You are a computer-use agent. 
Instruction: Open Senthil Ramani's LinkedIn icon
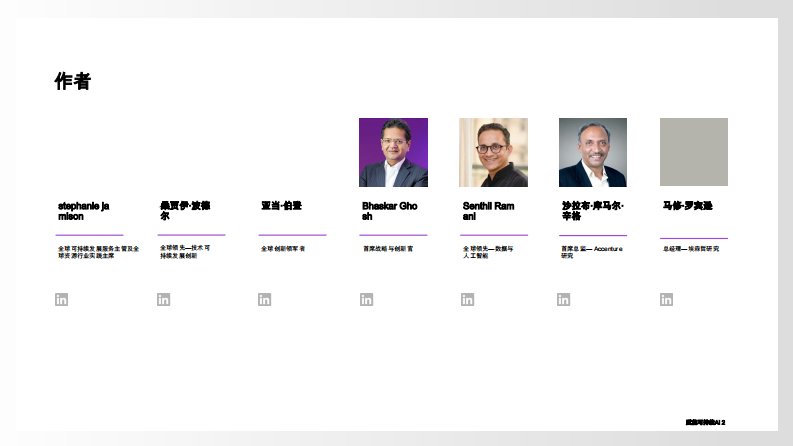tap(468, 299)
